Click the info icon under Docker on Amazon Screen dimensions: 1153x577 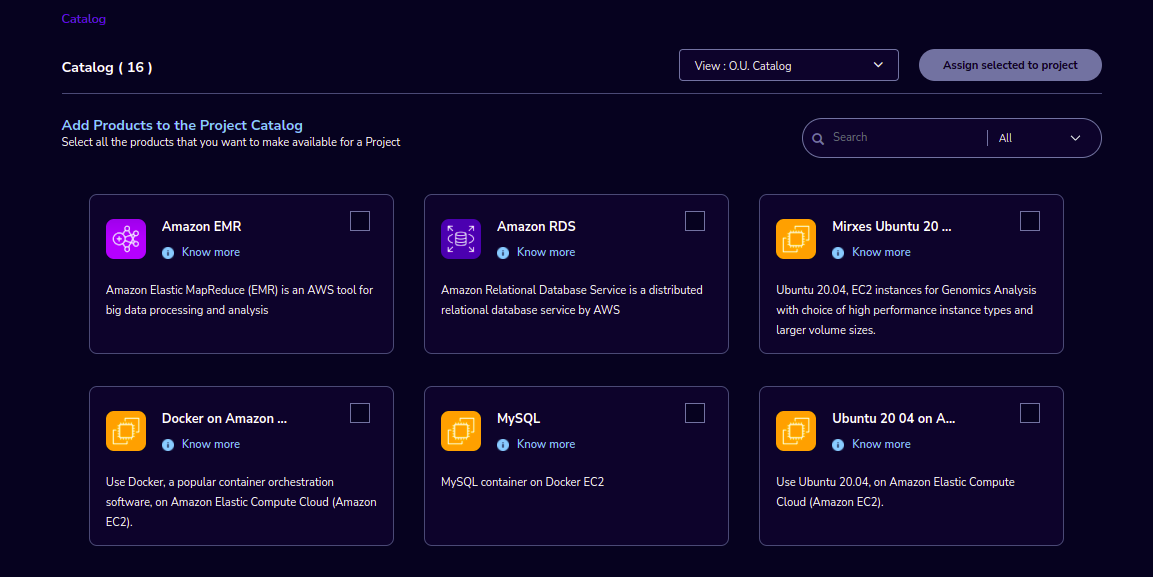[x=168, y=445]
